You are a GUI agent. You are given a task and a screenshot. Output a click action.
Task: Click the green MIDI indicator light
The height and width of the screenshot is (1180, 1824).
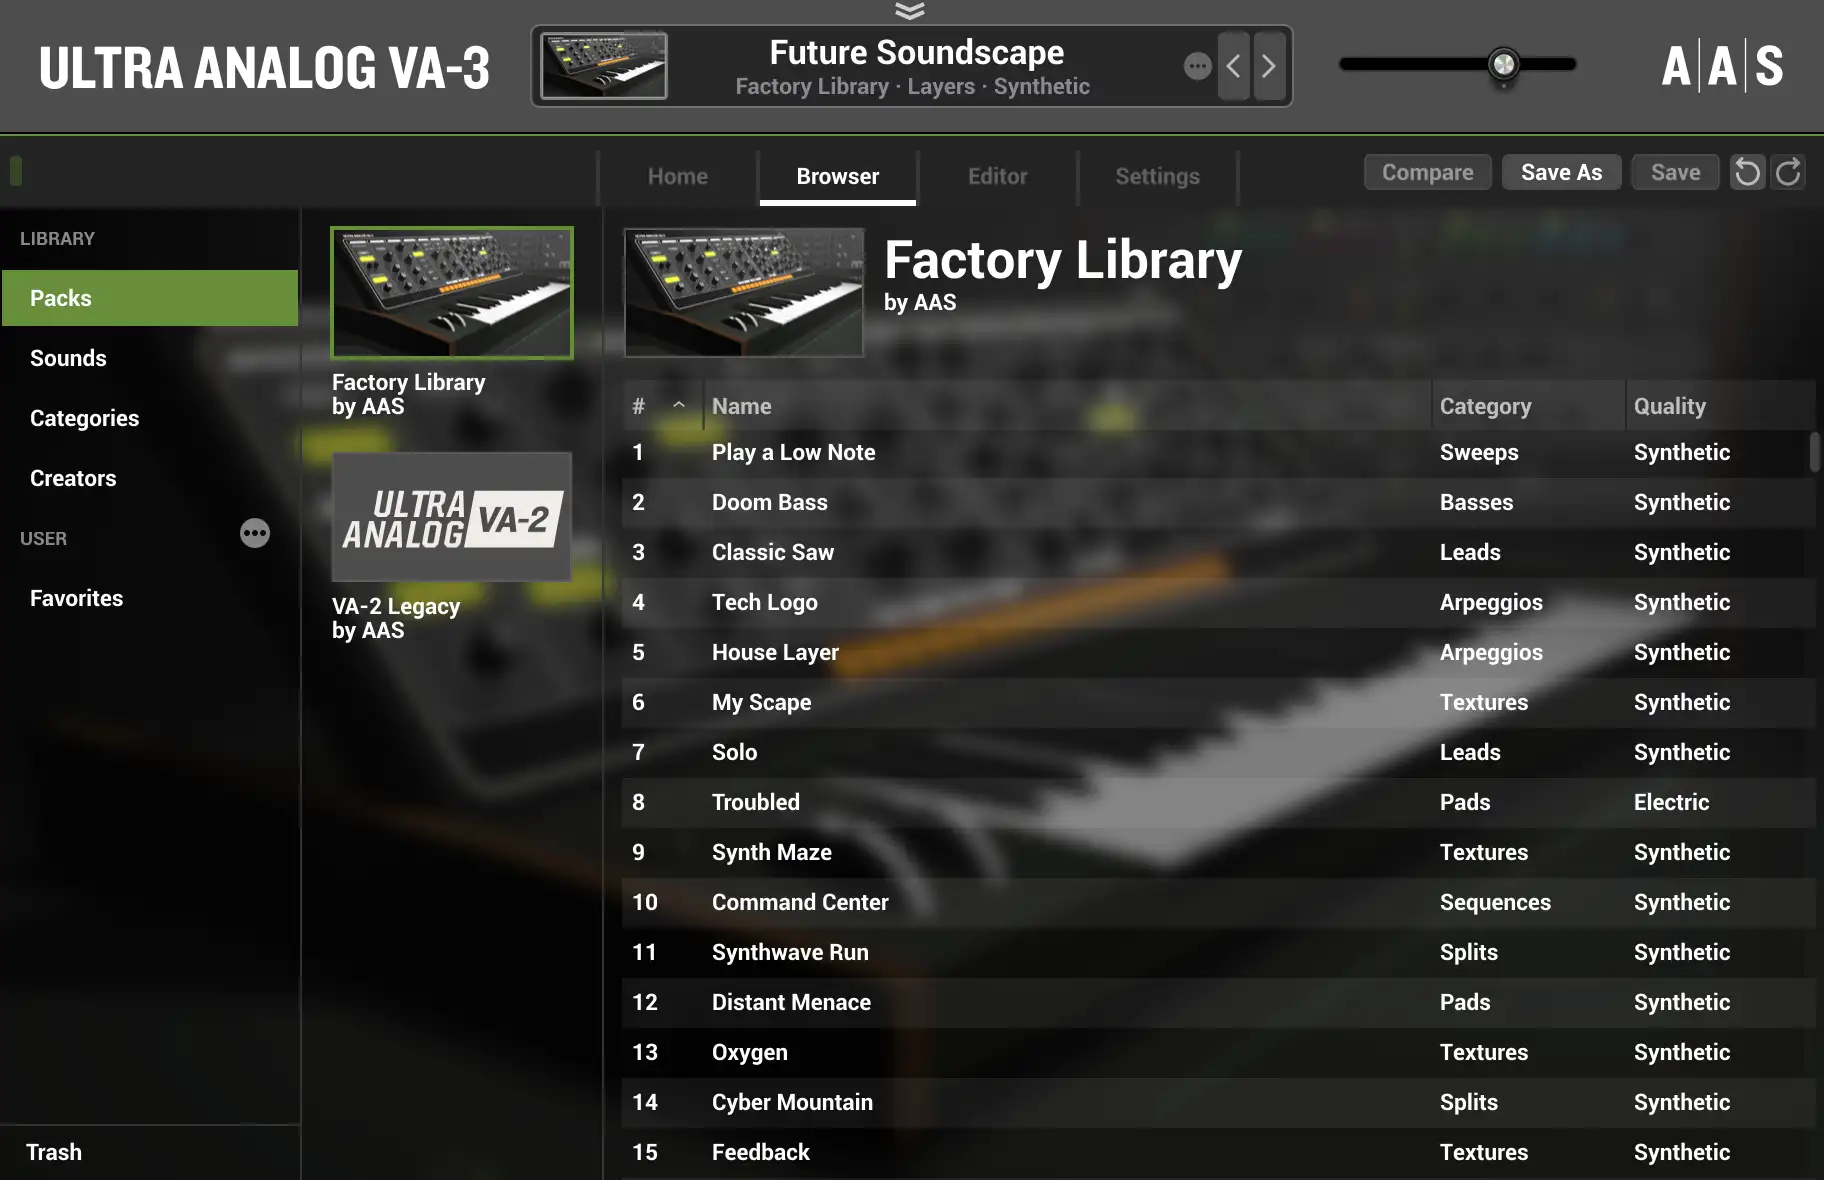(x=16, y=170)
